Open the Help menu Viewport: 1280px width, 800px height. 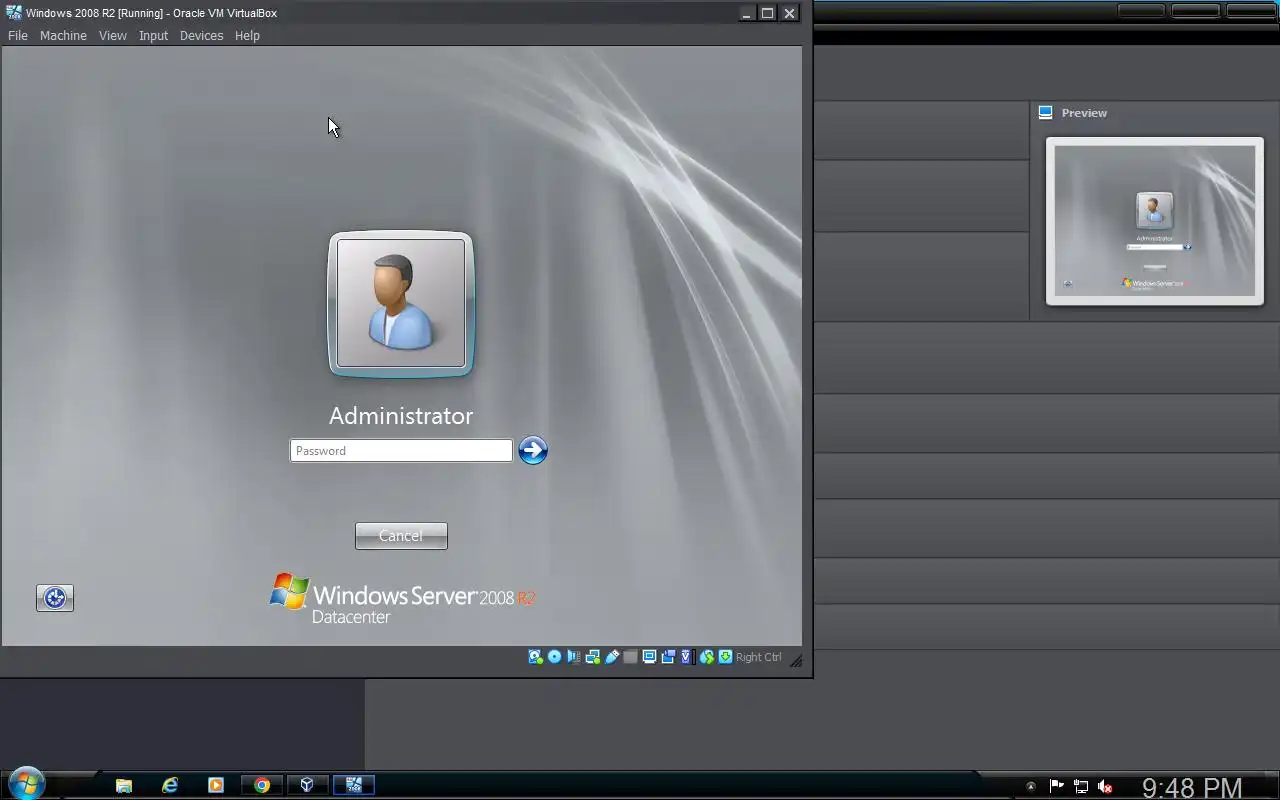tap(247, 35)
